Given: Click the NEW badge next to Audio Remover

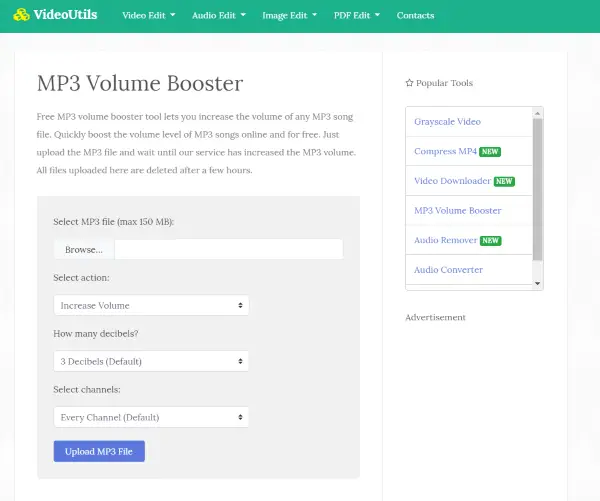Looking at the screenshot, I should tap(490, 240).
